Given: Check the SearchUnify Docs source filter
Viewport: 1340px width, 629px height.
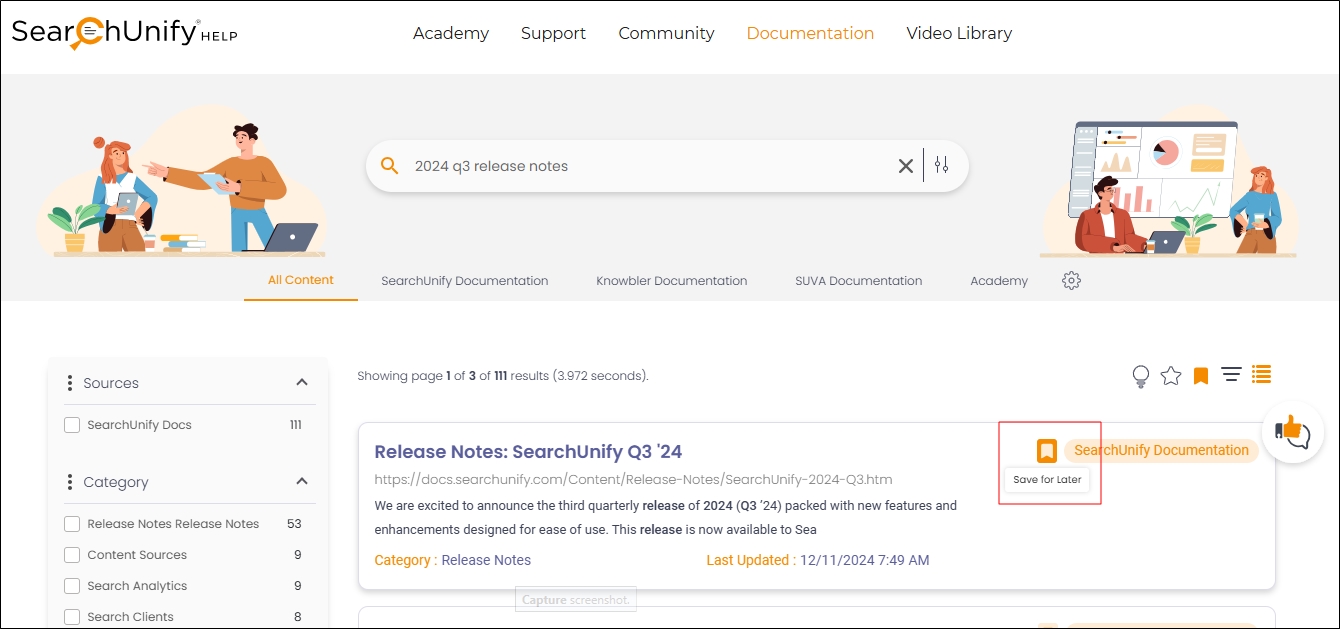Looking at the screenshot, I should pos(72,425).
